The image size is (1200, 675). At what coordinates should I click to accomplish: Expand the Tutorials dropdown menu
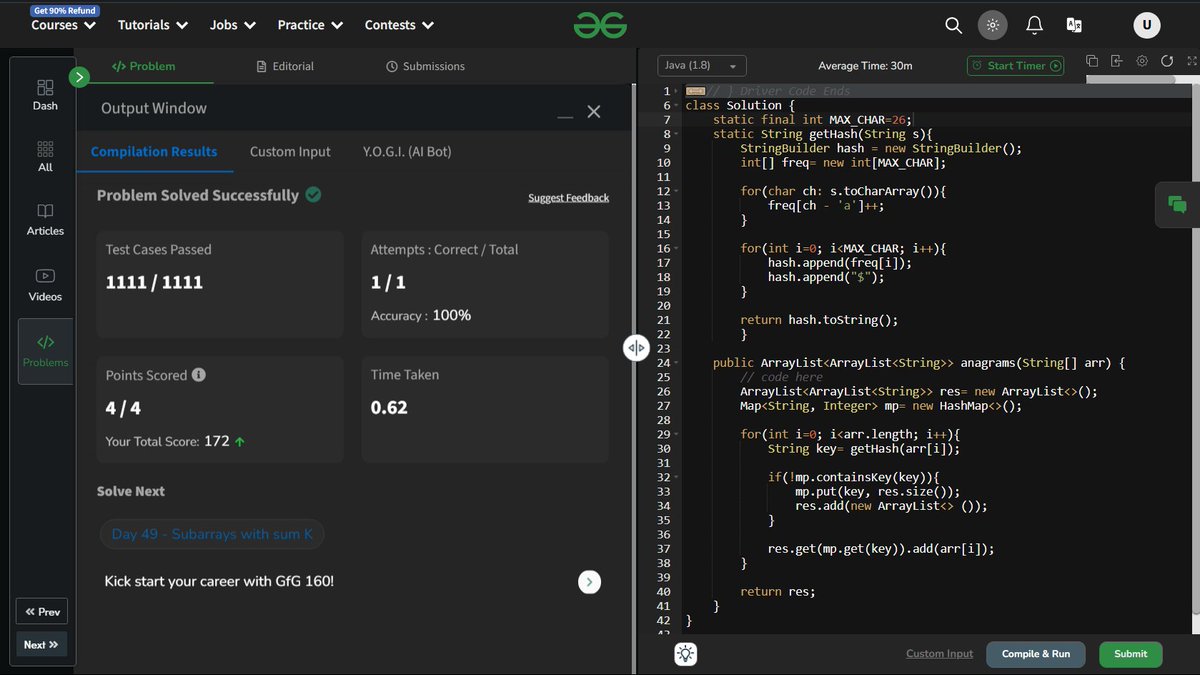tap(153, 25)
